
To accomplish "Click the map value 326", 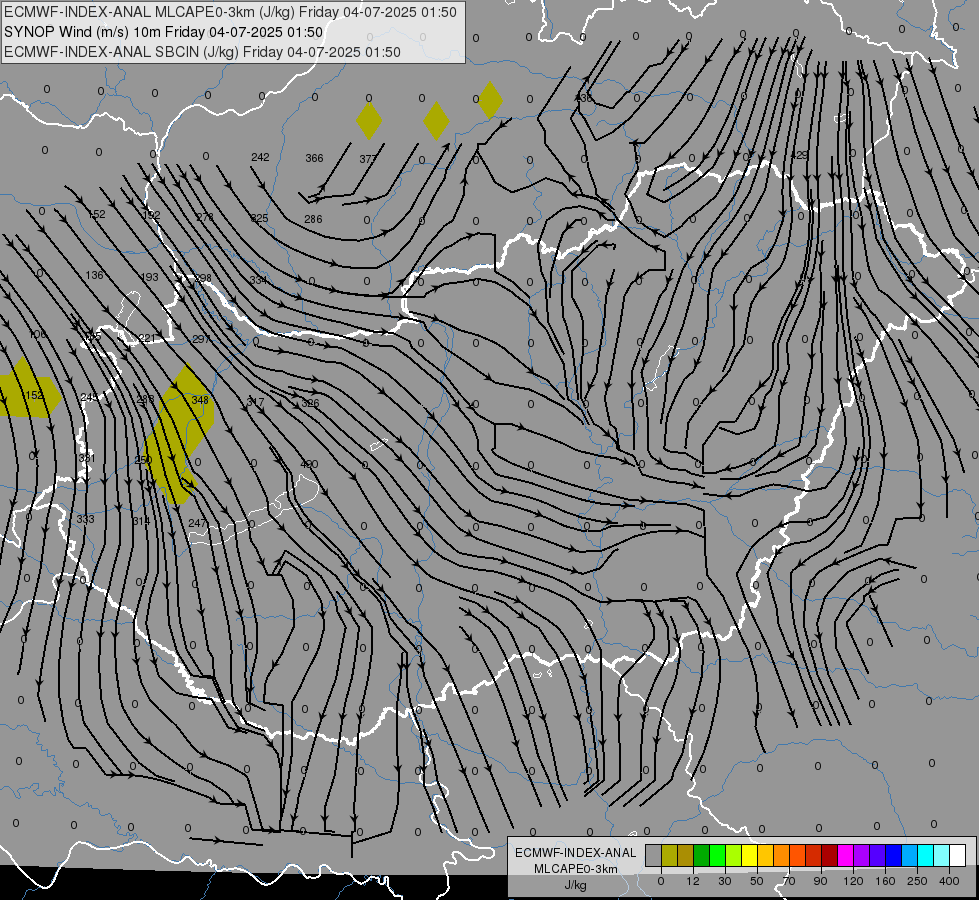I will [x=310, y=403].
